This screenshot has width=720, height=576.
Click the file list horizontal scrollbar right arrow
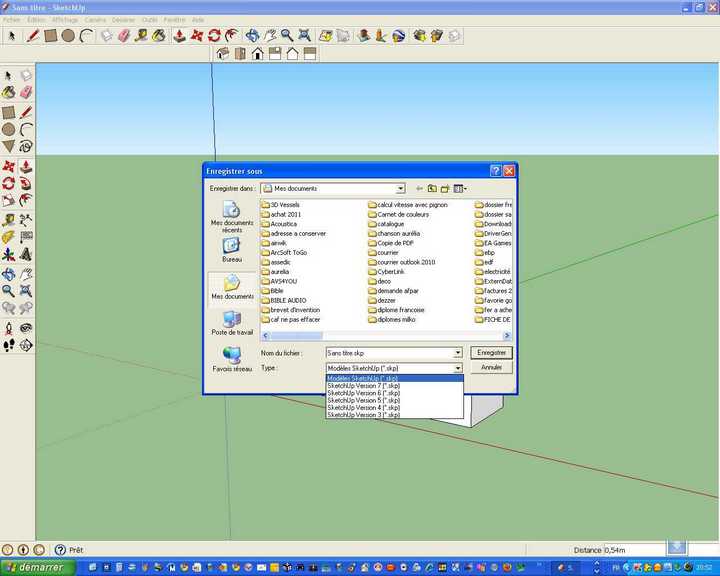coord(507,336)
